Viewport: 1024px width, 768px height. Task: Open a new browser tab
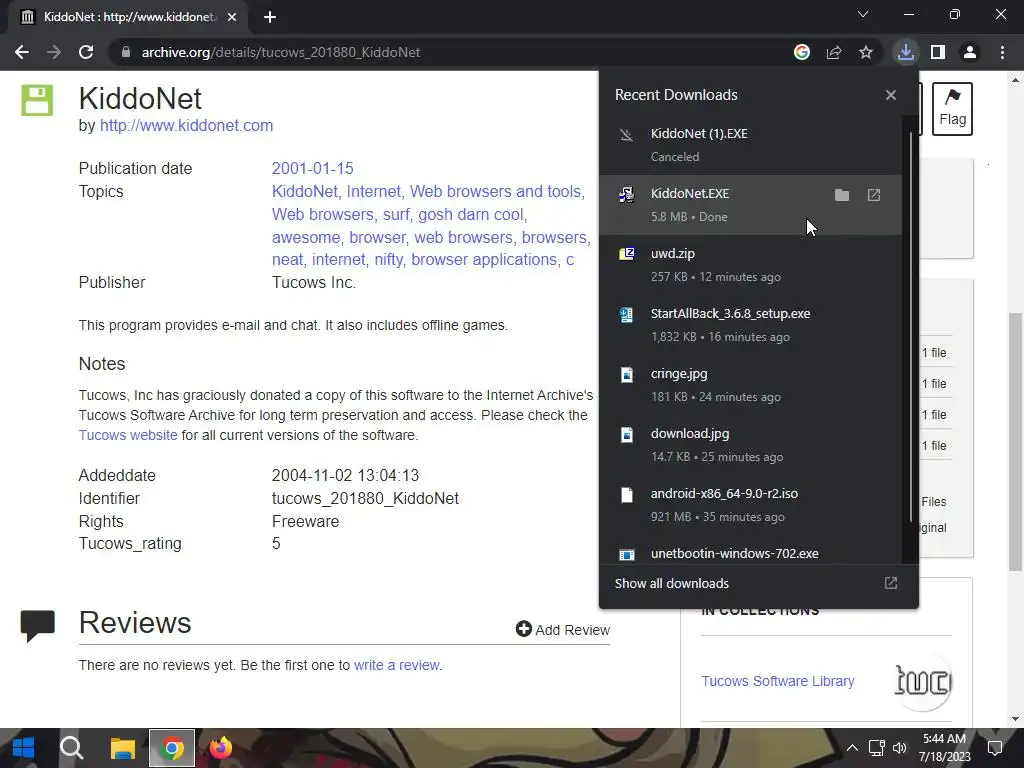(270, 18)
